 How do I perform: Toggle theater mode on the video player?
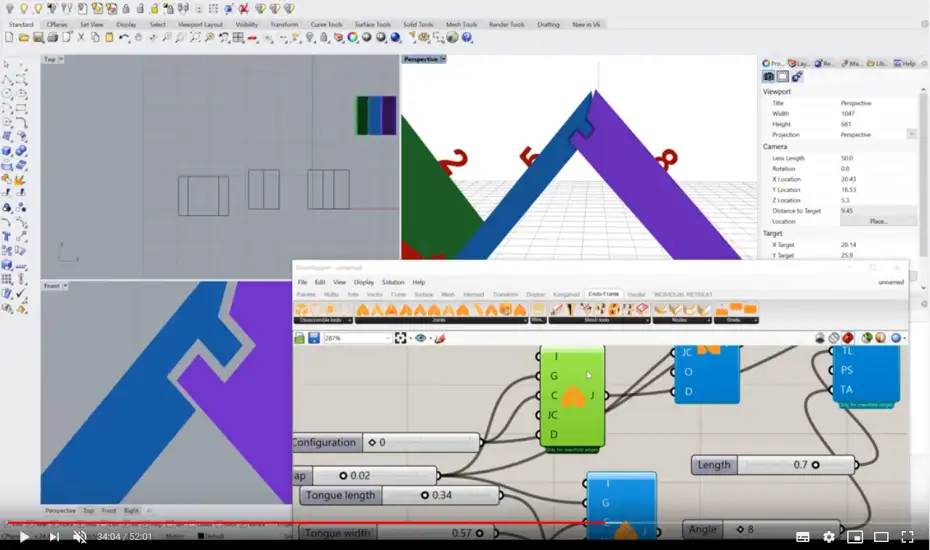(881, 537)
